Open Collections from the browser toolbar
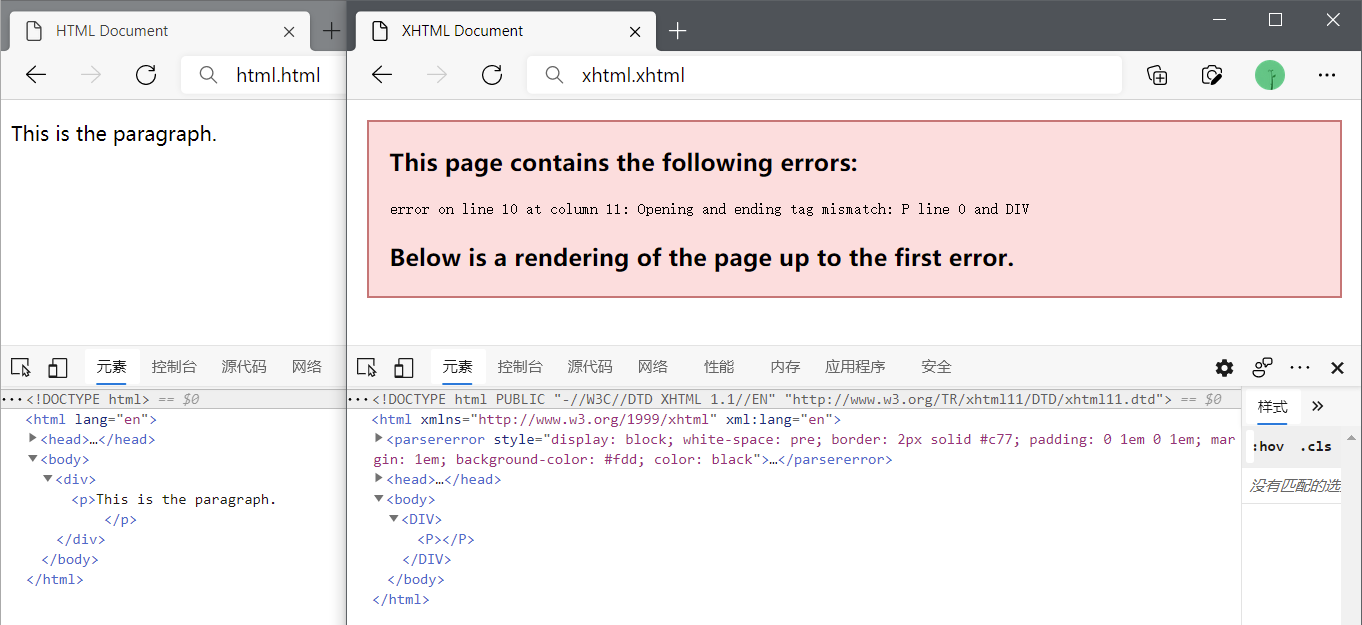 pyautogui.click(x=1157, y=74)
